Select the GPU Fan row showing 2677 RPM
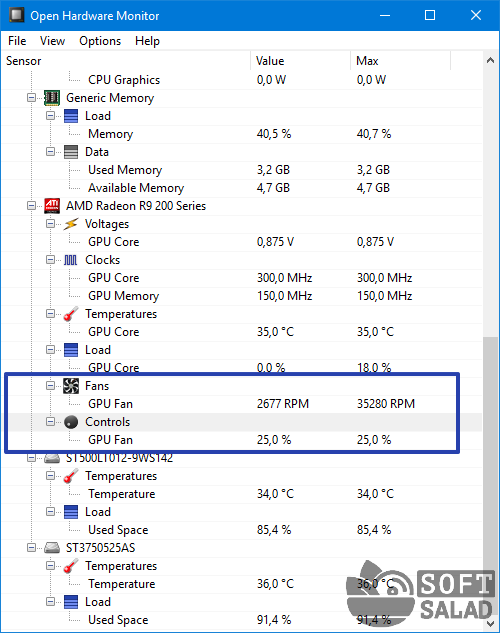This screenshot has width=500, height=633. (241, 404)
